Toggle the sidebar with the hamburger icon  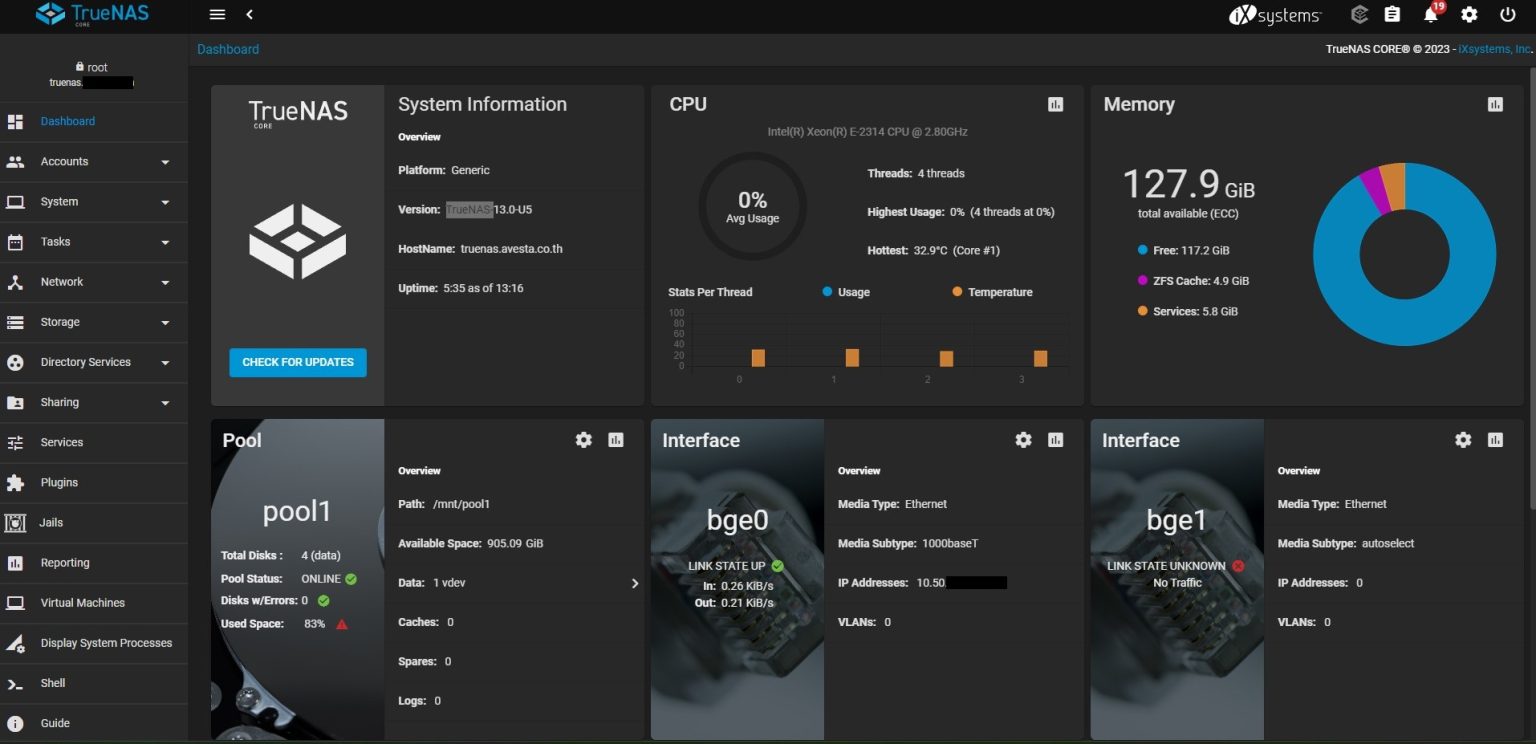pyautogui.click(x=217, y=14)
